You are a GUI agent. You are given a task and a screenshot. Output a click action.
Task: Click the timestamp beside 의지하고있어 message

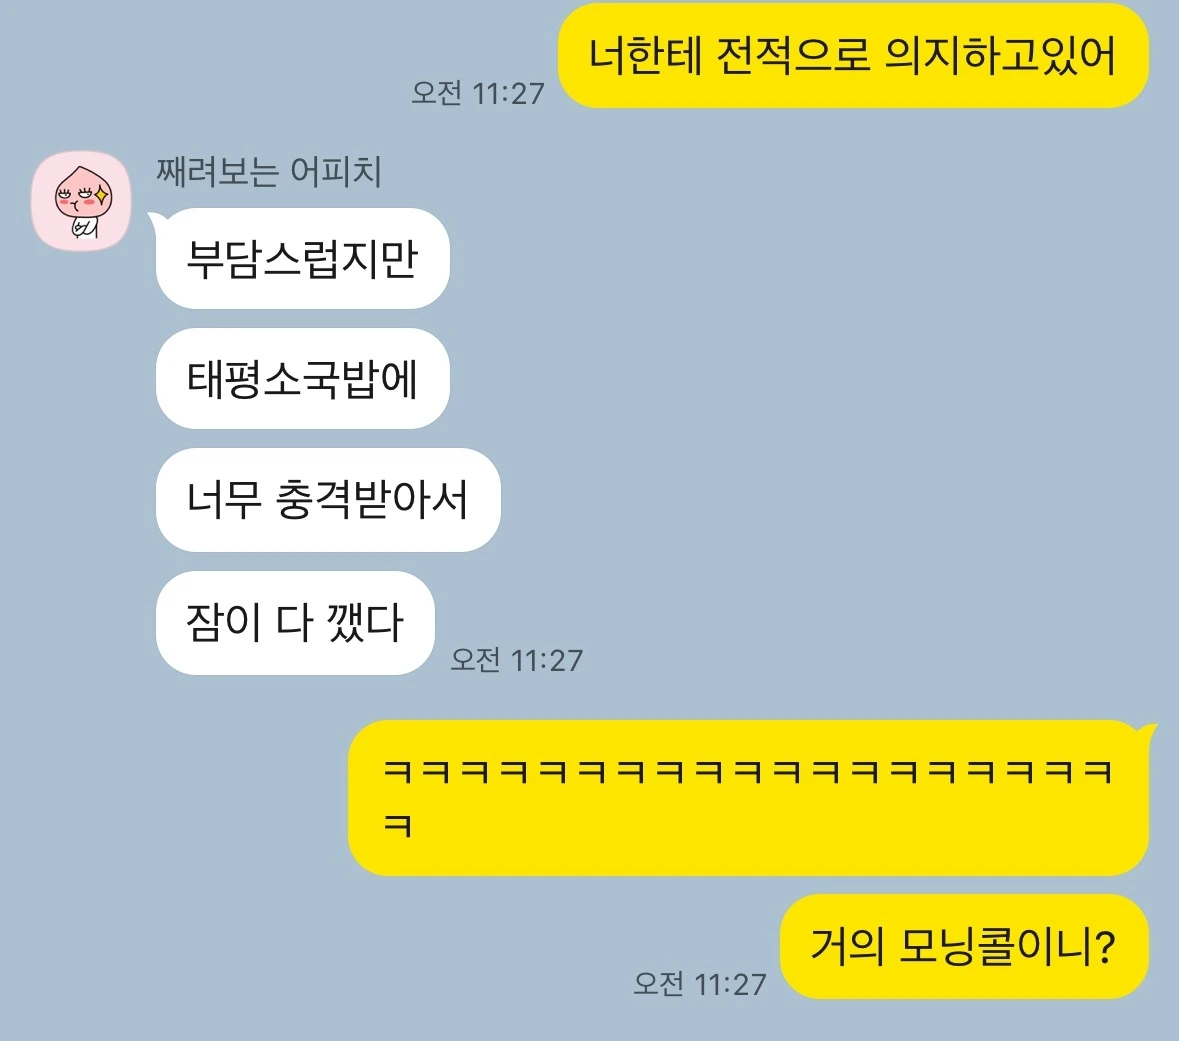click(x=477, y=93)
